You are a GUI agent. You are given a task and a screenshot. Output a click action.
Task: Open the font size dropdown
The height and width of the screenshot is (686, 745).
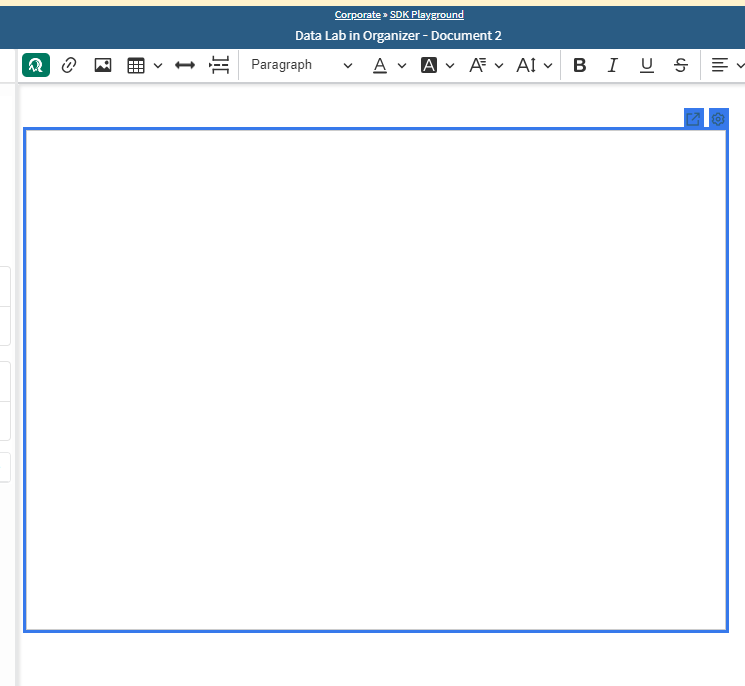click(534, 65)
